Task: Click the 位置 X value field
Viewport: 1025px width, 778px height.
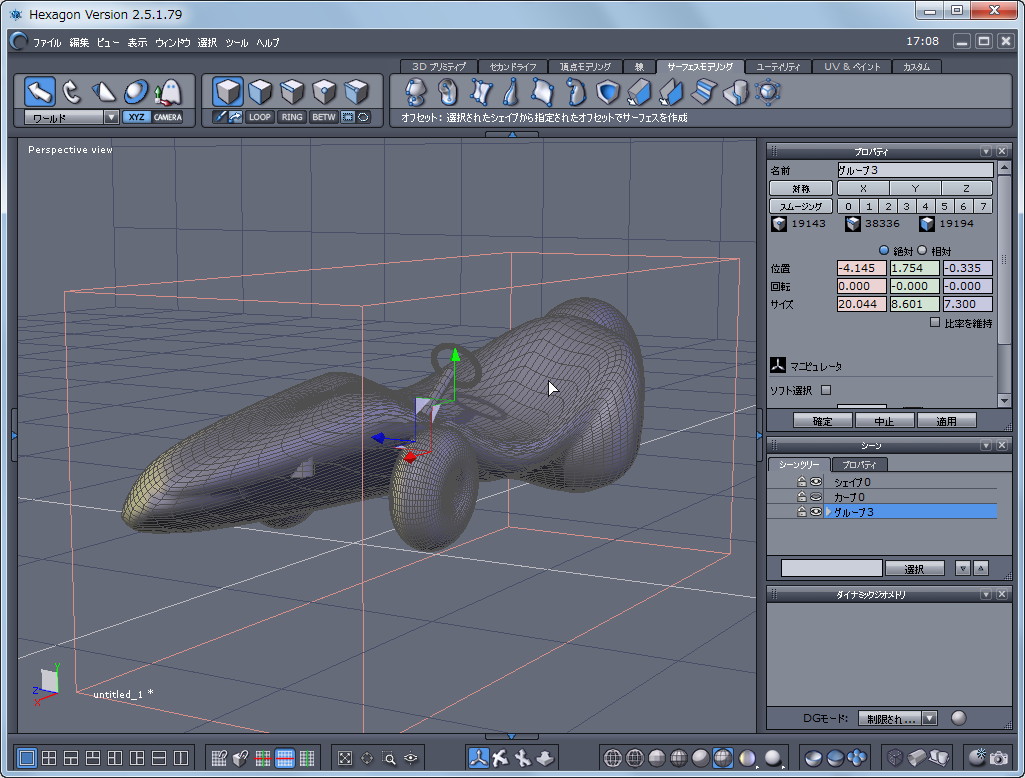Action: (x=861, y=268)
